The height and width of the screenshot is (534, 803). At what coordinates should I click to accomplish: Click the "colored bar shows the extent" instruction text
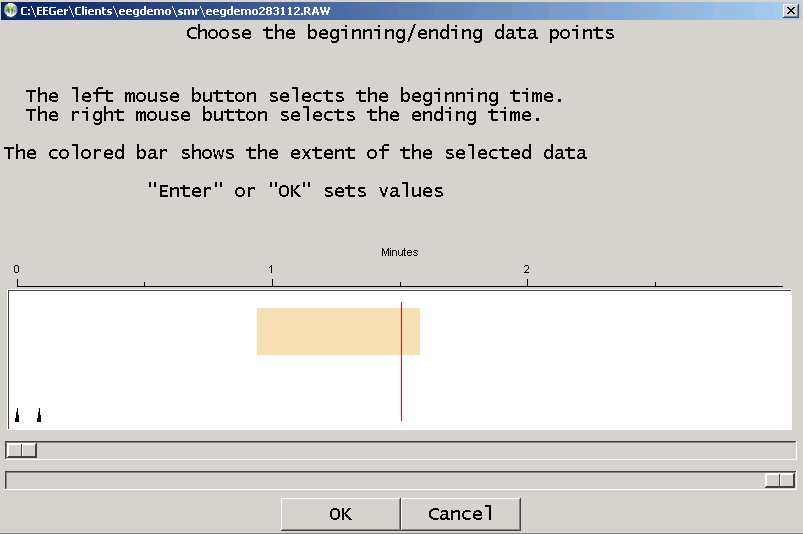[x=295, y=153]
